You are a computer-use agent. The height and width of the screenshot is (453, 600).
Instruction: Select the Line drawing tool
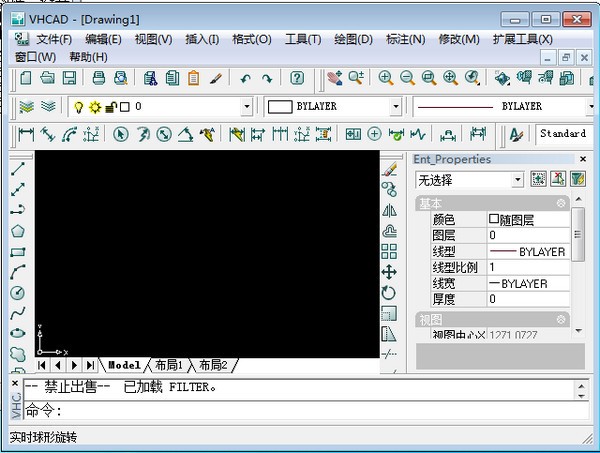point(17,168)
